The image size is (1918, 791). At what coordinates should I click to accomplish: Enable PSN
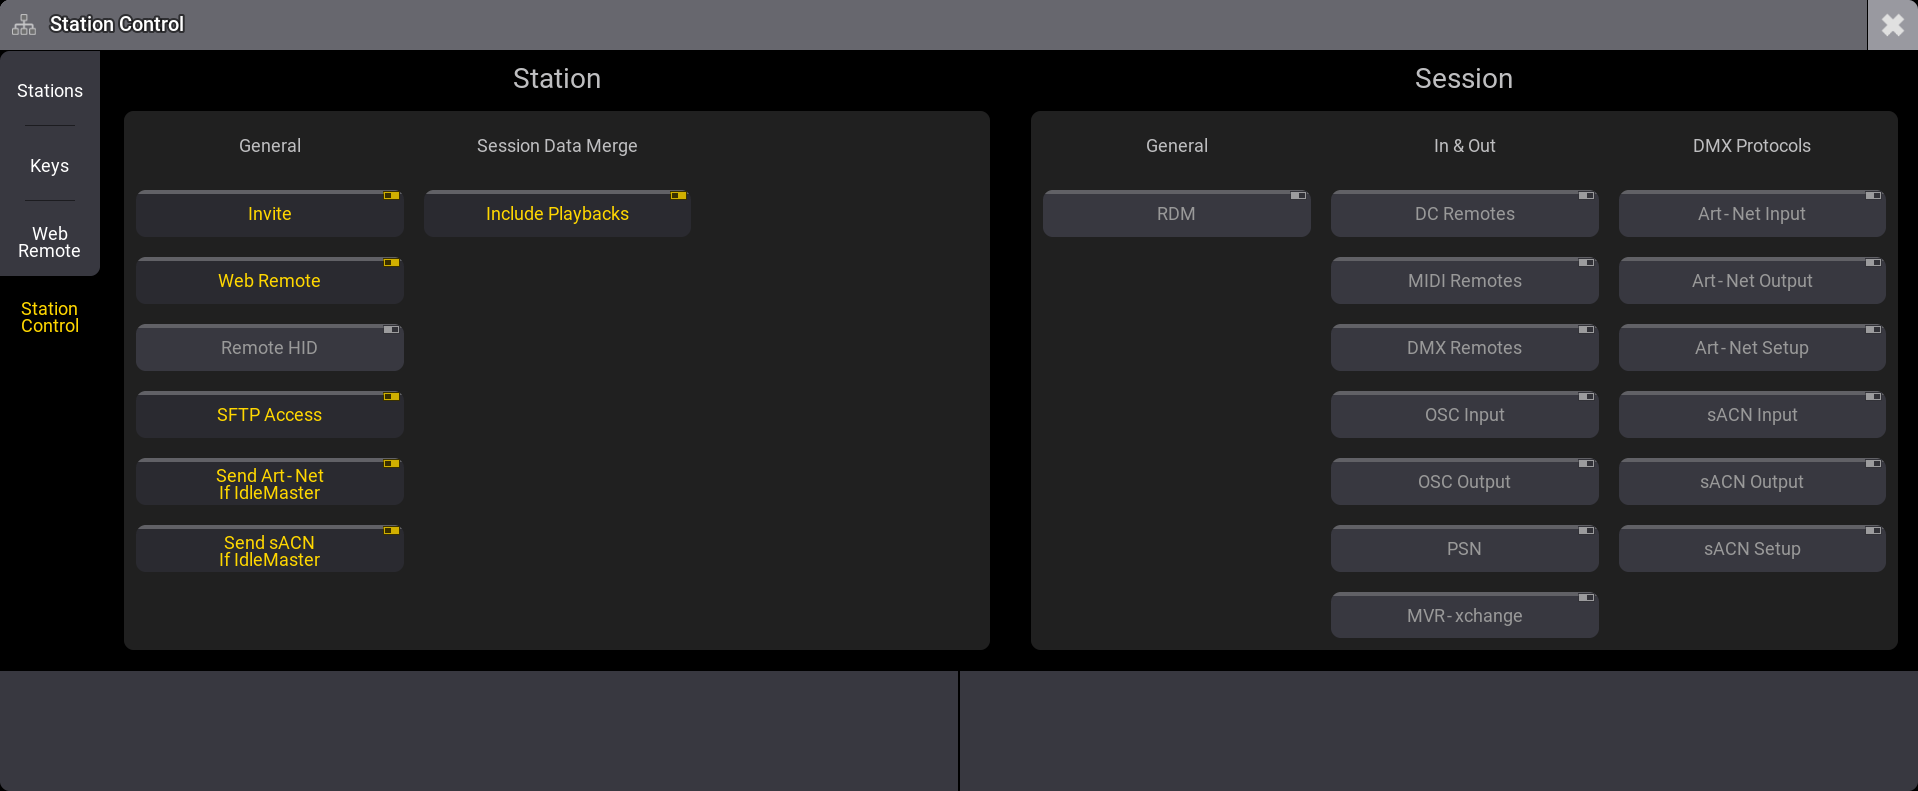tap(1464, 548)
